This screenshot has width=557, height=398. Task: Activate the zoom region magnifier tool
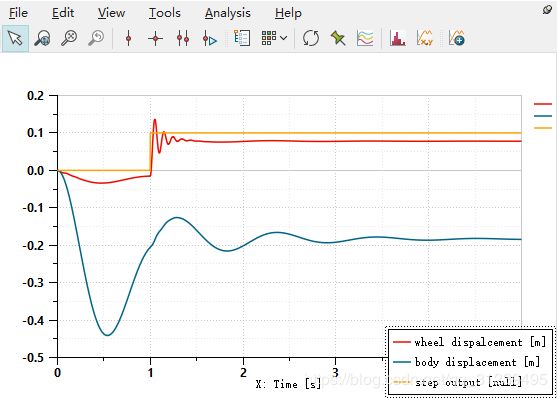tap(42, 38)
